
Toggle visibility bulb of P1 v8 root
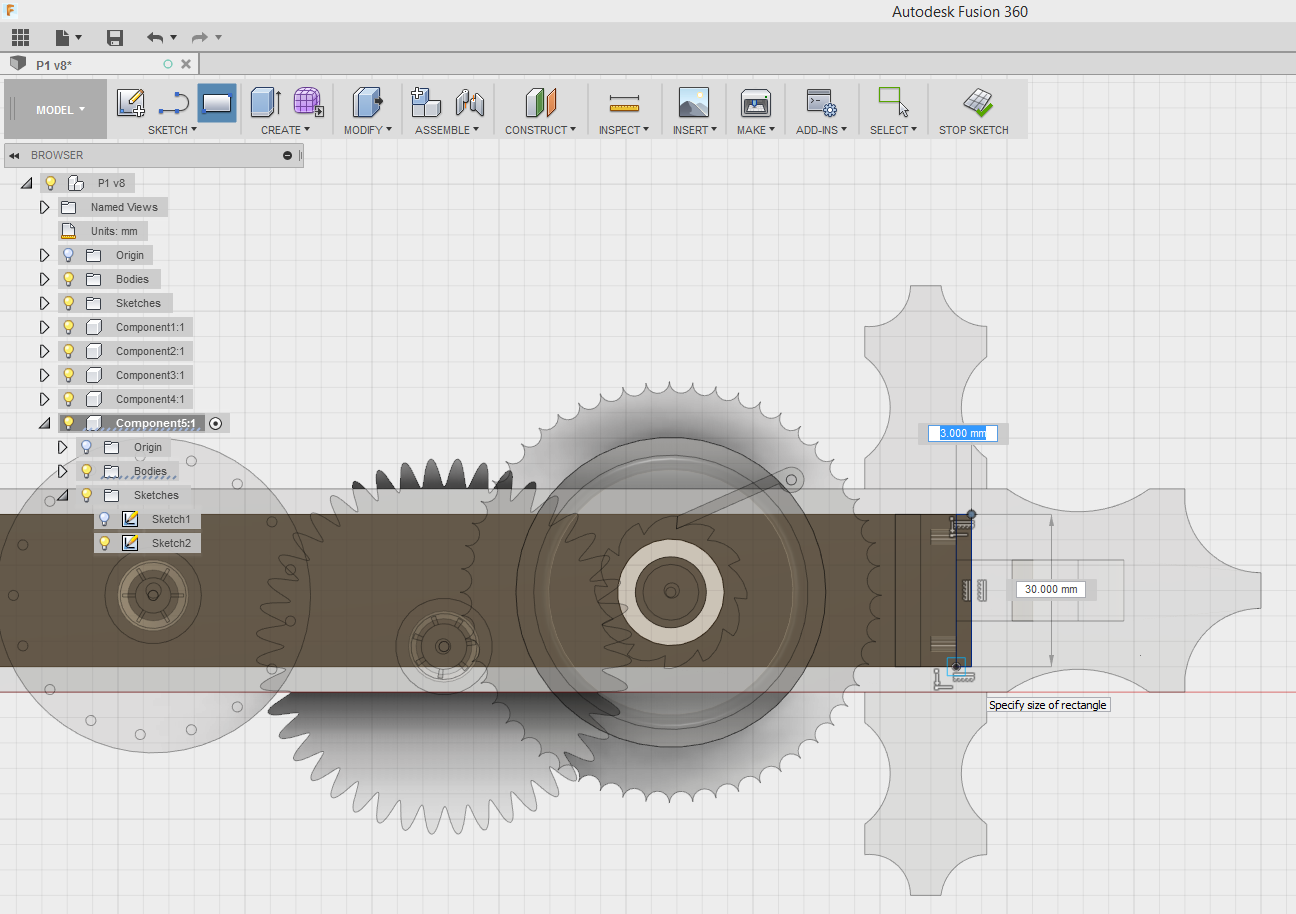50,183
